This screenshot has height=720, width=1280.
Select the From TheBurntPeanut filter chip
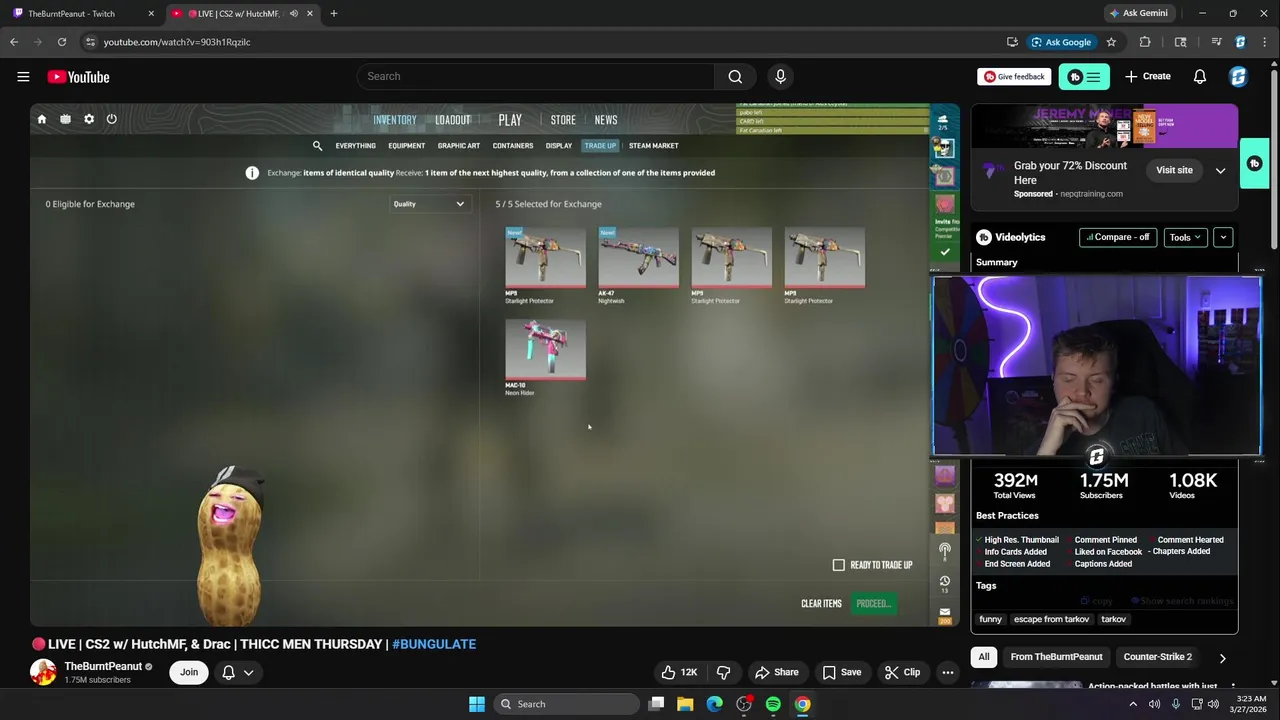pyautogui.click(x=1056, y=657)
